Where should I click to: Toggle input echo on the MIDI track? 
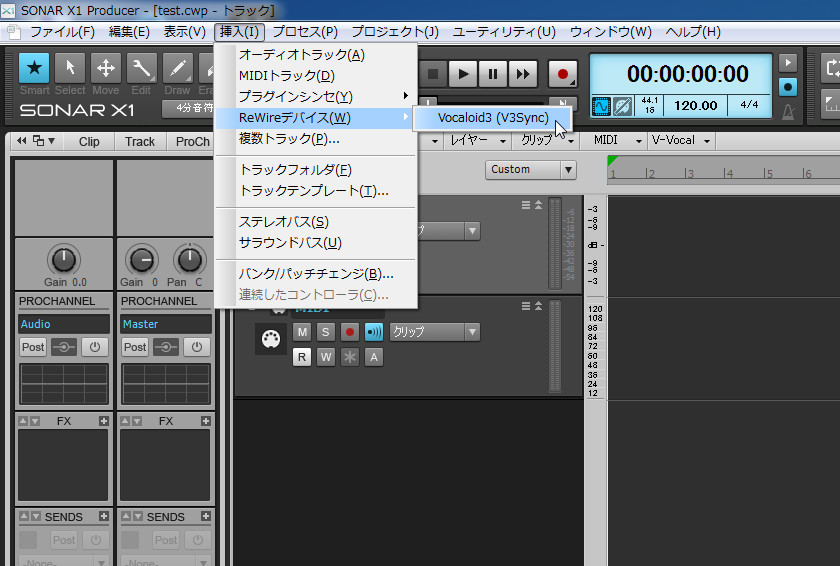point(373,332)
